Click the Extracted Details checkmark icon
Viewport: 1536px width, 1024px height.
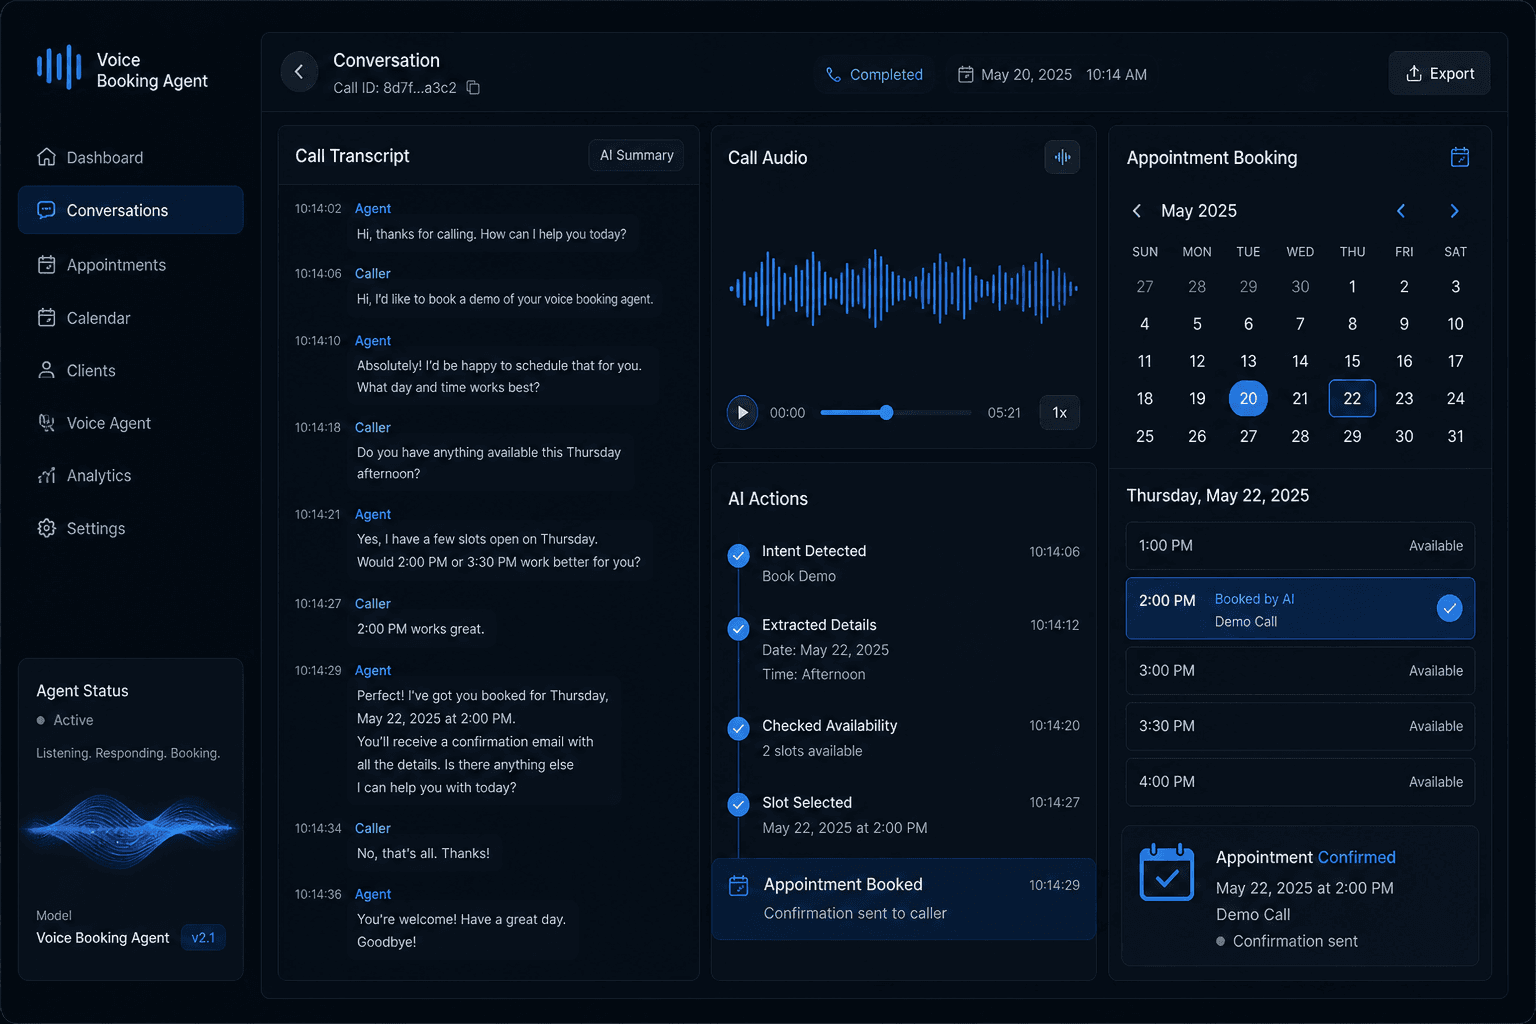[x=738, y=628]
